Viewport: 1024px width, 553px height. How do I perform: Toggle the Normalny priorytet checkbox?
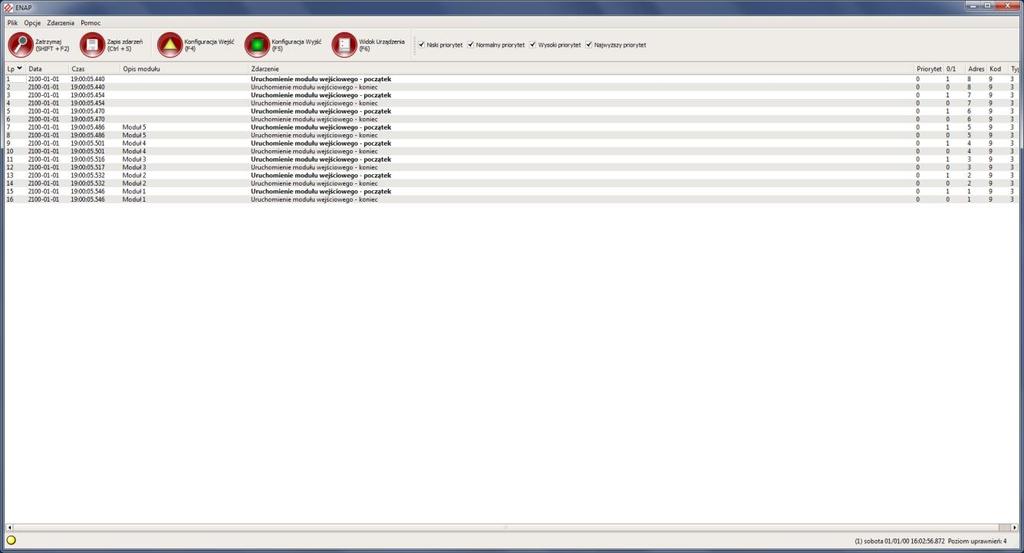[470, 44]
